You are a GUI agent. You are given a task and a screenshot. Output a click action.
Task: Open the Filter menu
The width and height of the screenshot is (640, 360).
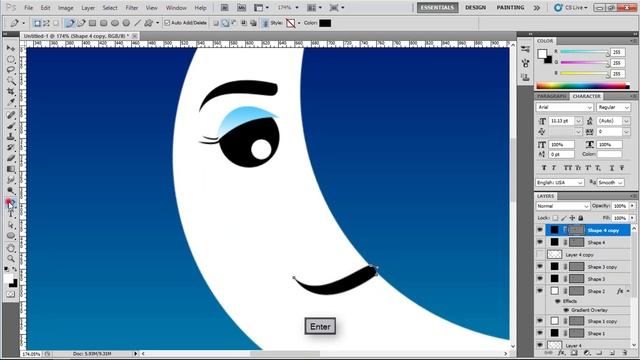click(x=131, y=8)
